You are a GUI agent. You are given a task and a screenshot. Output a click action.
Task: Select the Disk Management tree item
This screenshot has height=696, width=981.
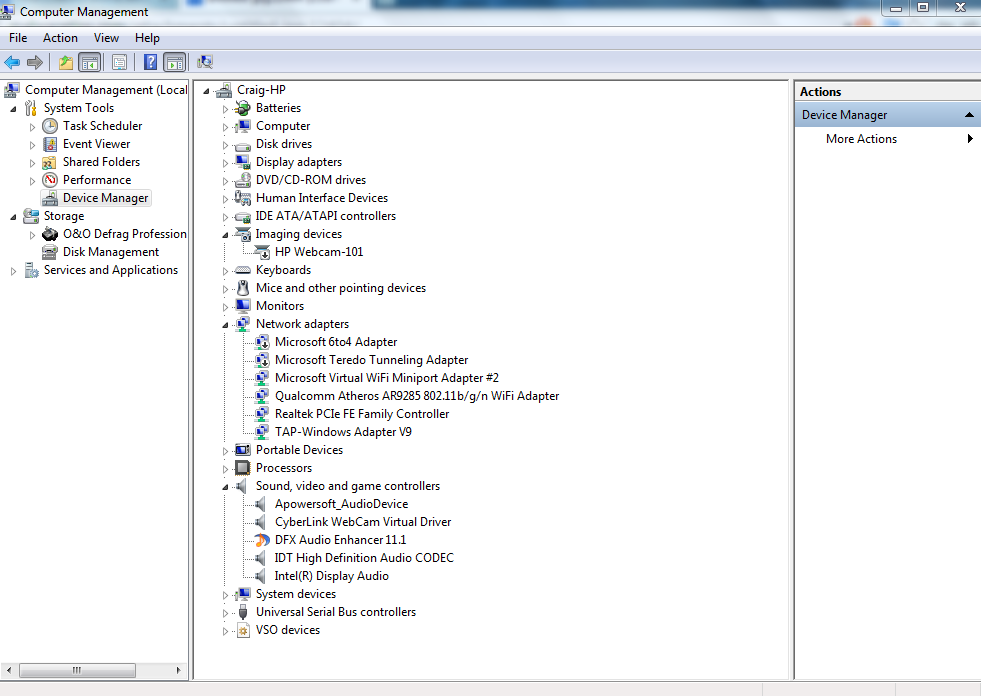point(111,252)
